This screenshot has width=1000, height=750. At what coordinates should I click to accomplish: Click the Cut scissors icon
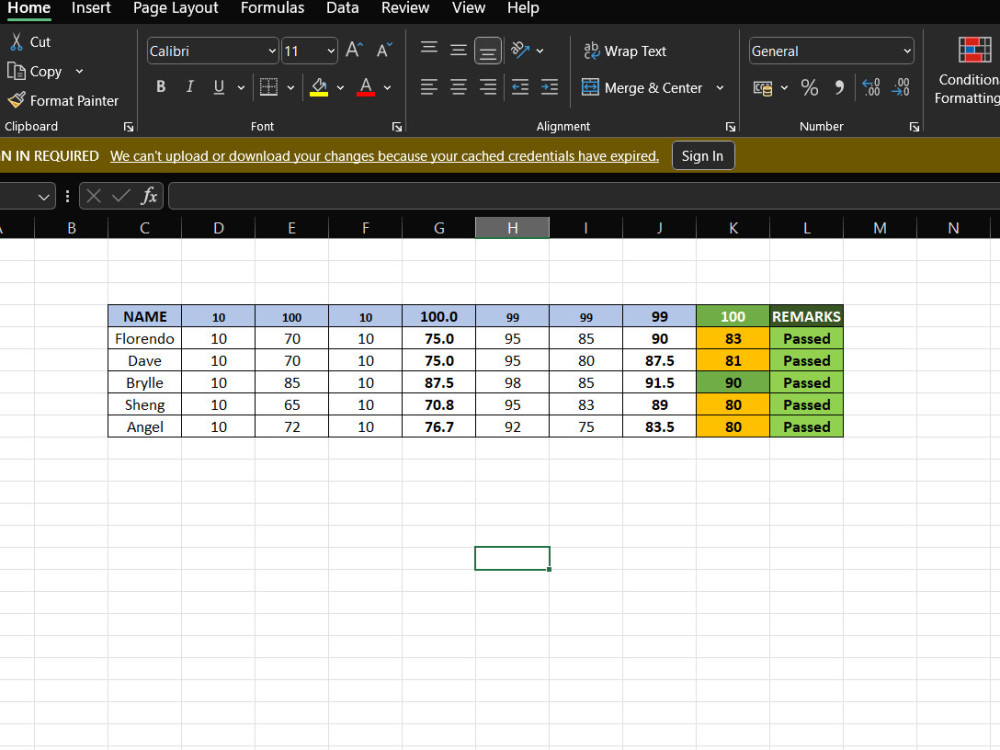click(17, 42)
